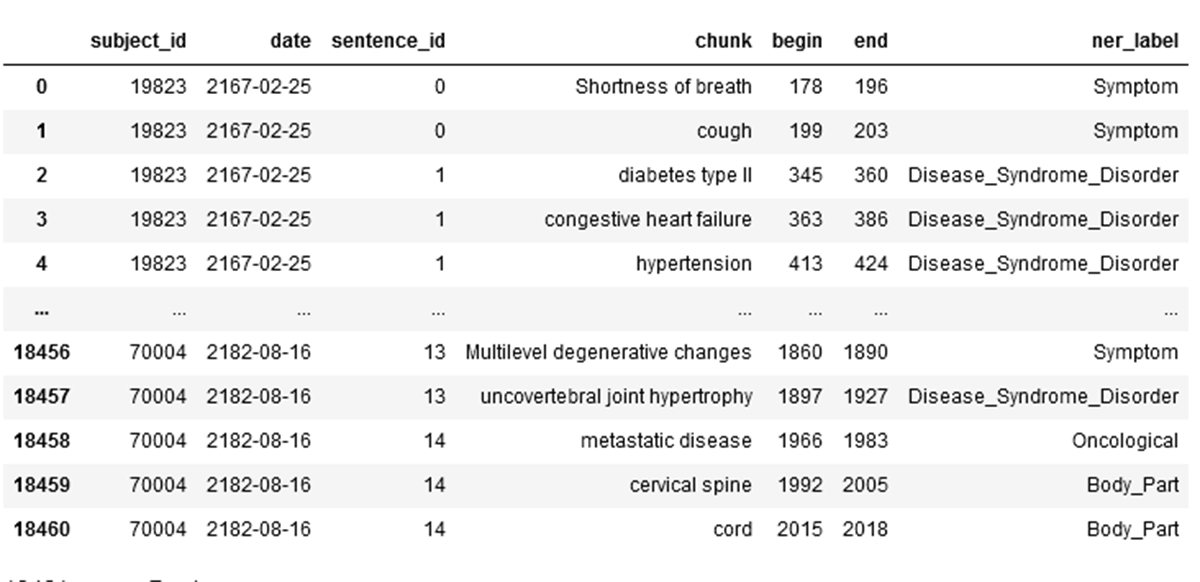Click the 'Multilevel degenerative changes' cell
This screenshot has width=1200, height=582.
608,352
